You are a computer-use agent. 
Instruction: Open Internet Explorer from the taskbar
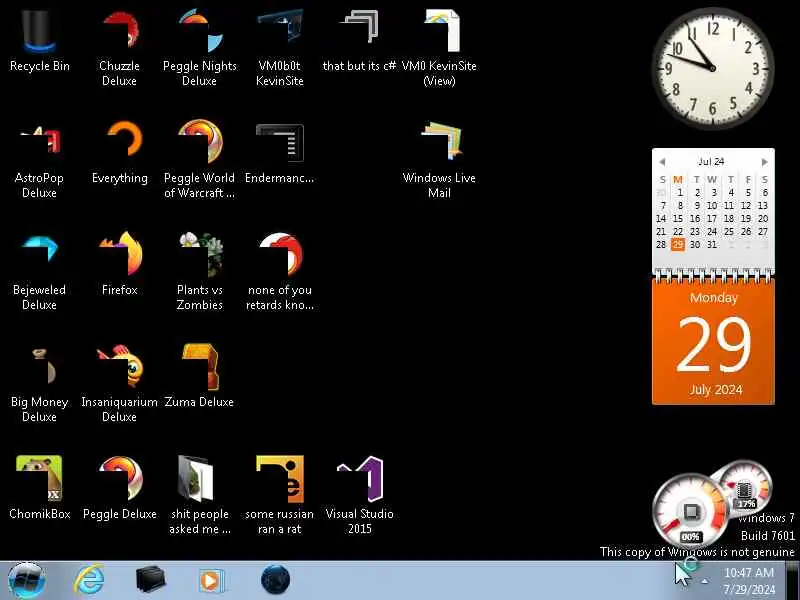click(89, 581)
